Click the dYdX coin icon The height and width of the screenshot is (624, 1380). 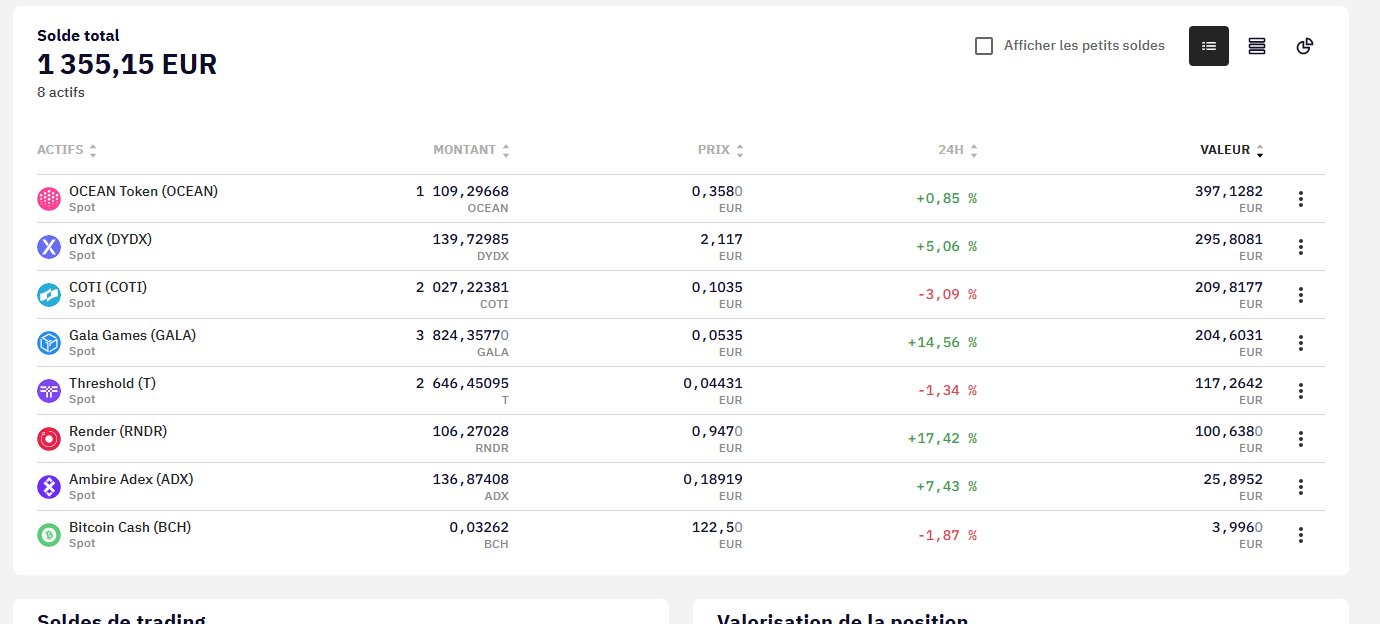(49, 247)
